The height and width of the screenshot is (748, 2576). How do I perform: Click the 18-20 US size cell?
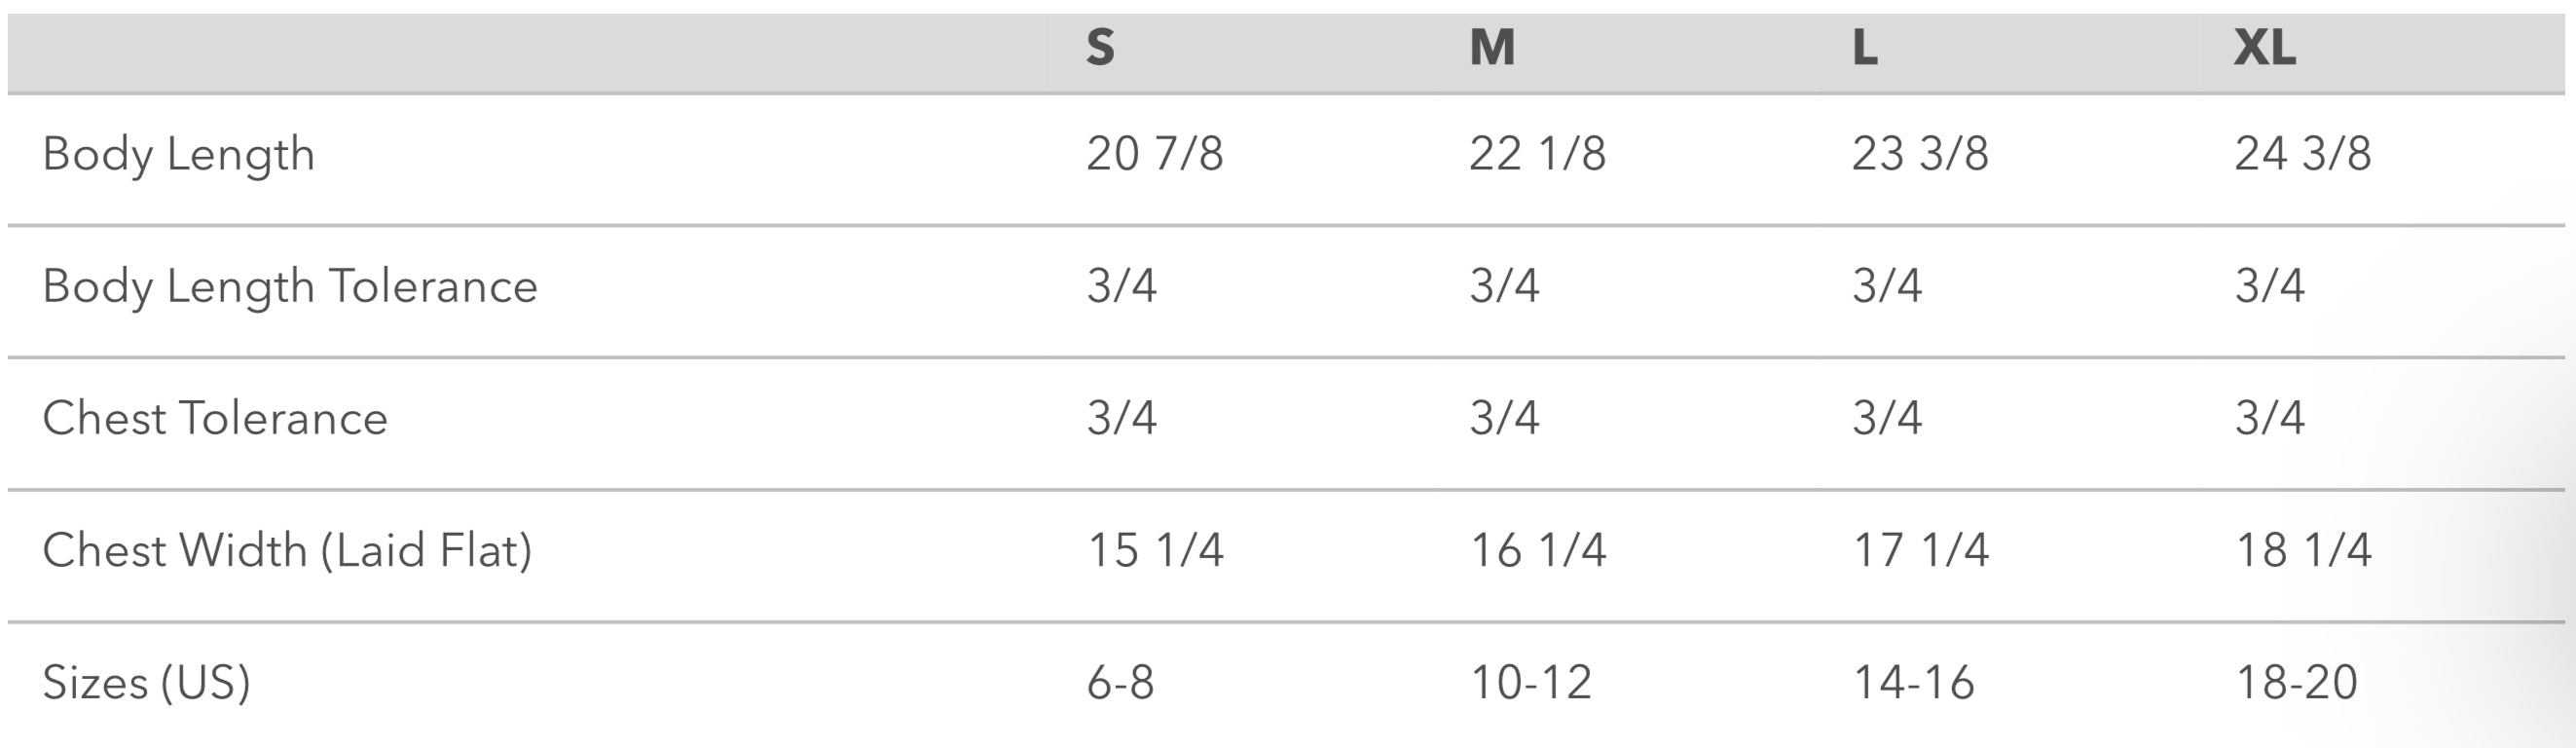[x=2297, y=683]
